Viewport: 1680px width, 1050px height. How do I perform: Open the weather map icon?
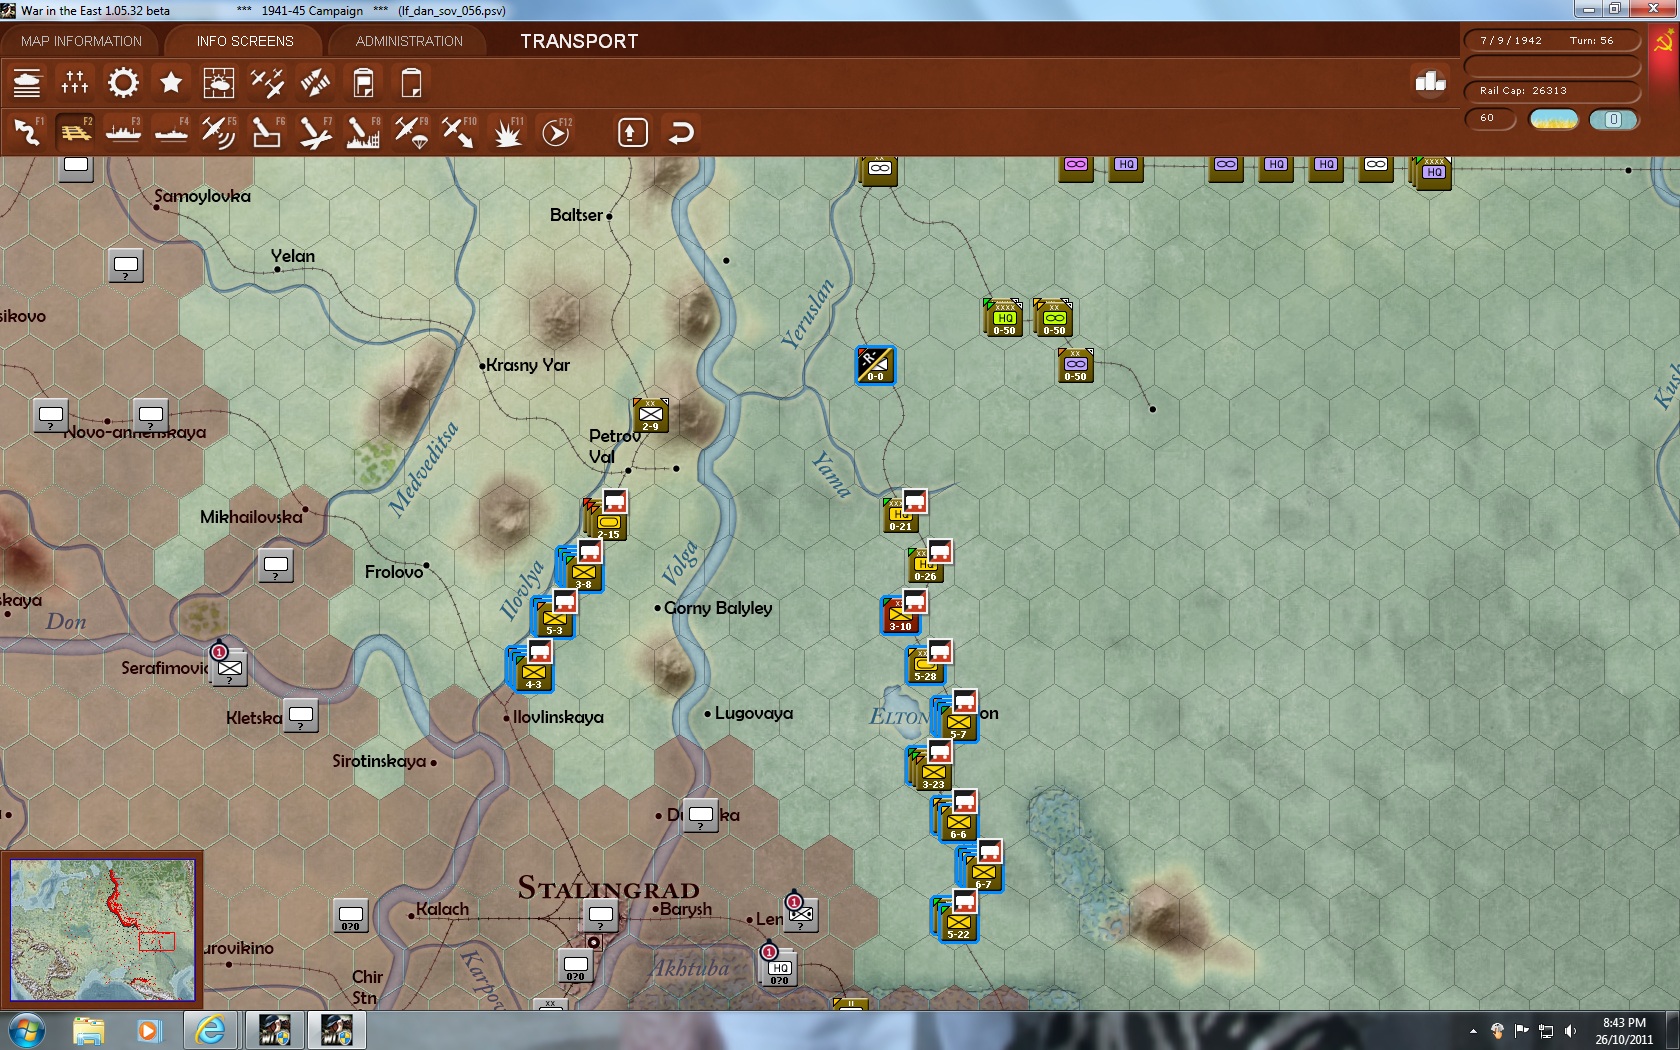(x=219, y=83)
